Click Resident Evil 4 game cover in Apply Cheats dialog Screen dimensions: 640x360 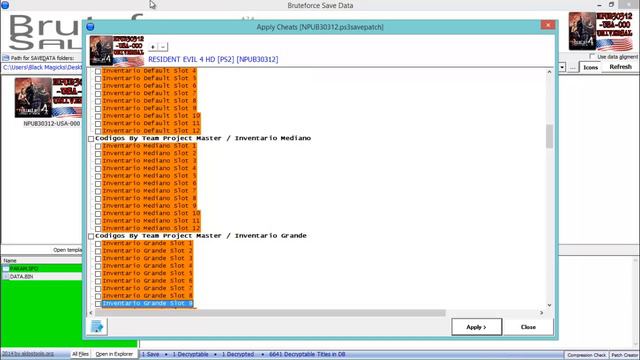coord(117,51)
